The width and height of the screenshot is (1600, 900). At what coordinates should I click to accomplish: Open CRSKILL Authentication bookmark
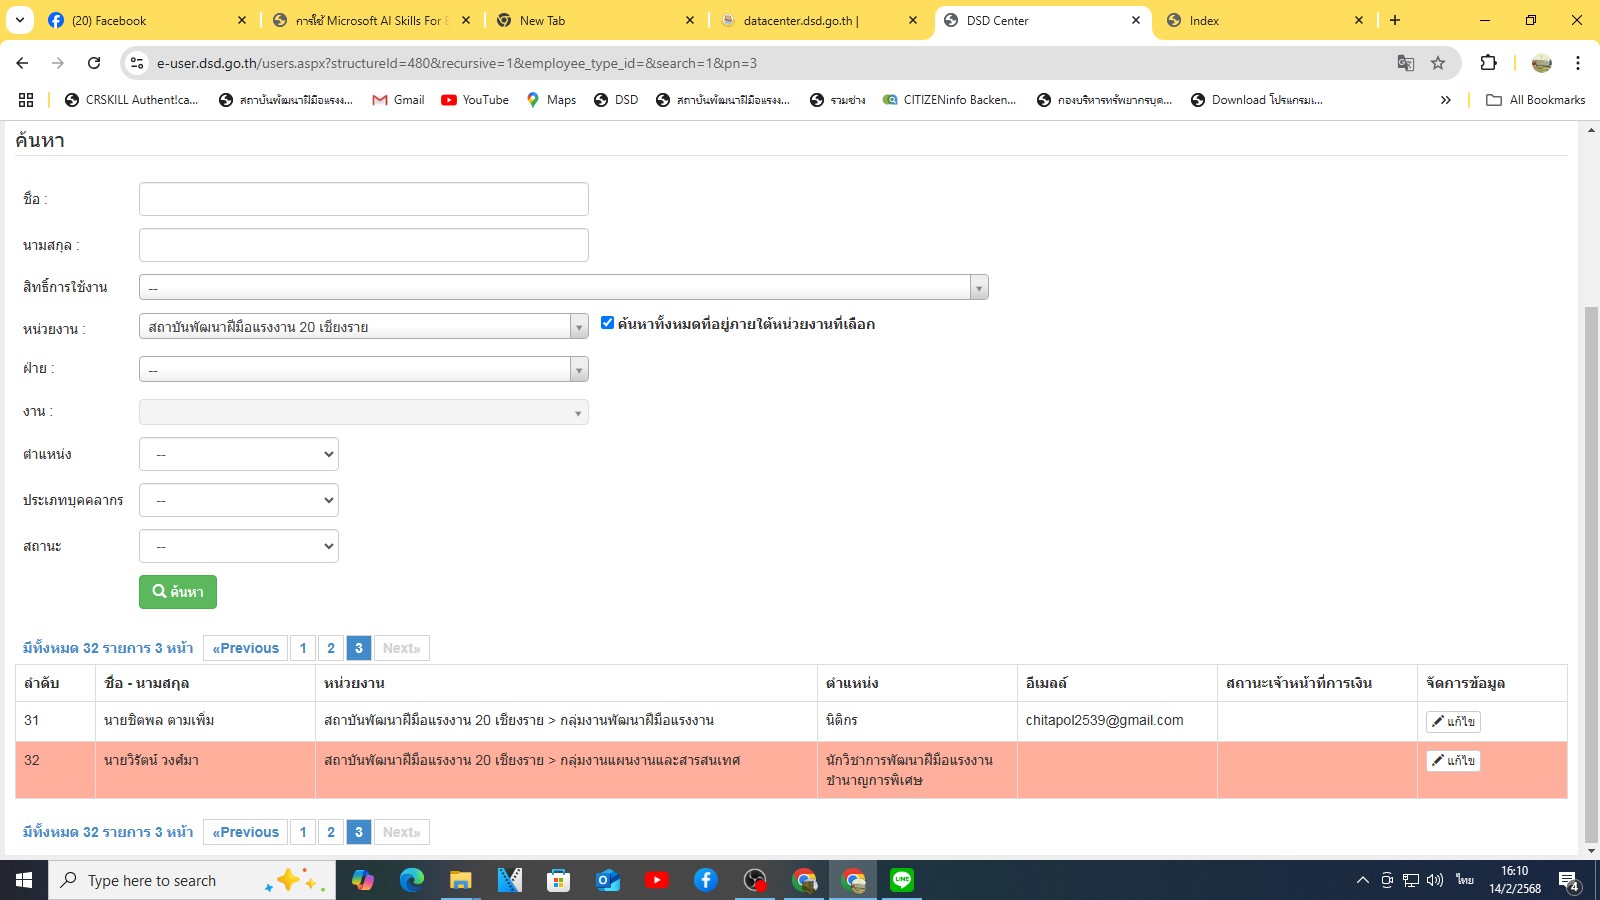[x=131, y=100]
